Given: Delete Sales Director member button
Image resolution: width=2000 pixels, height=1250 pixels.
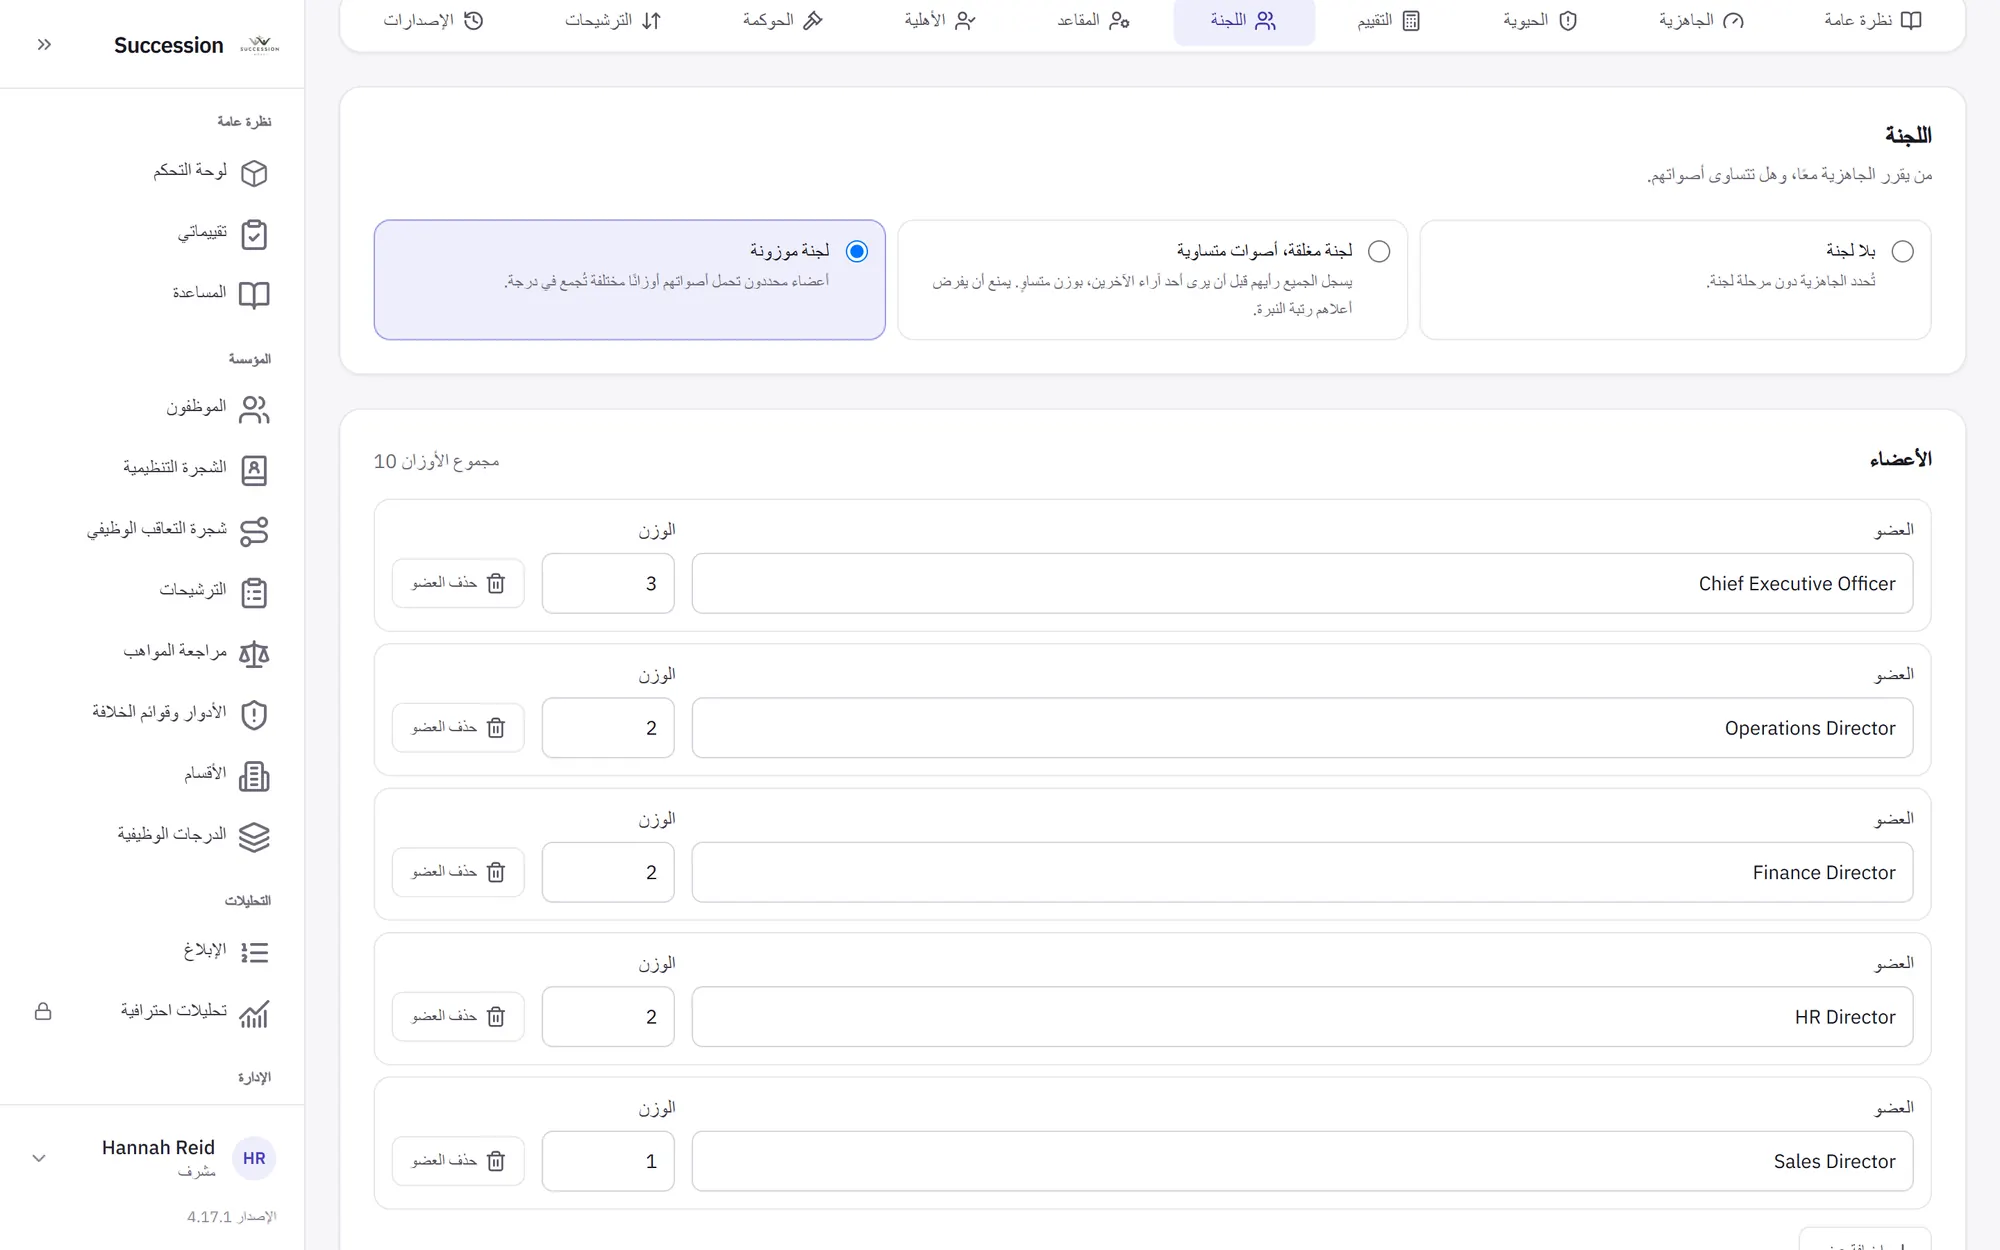Looking at the screenshot, I should 458,1161.
